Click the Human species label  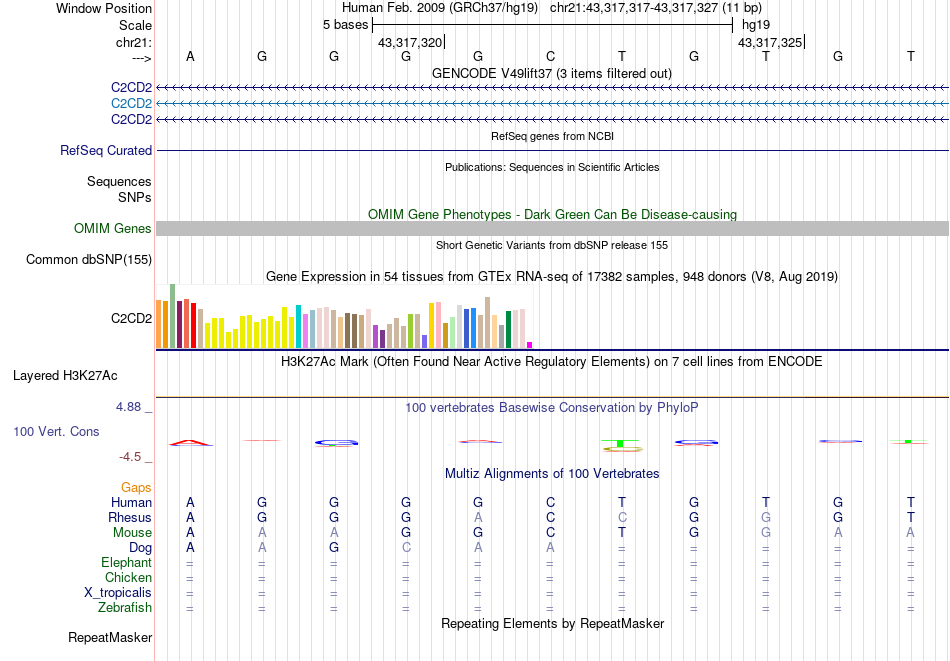click(x=131, y=502)
